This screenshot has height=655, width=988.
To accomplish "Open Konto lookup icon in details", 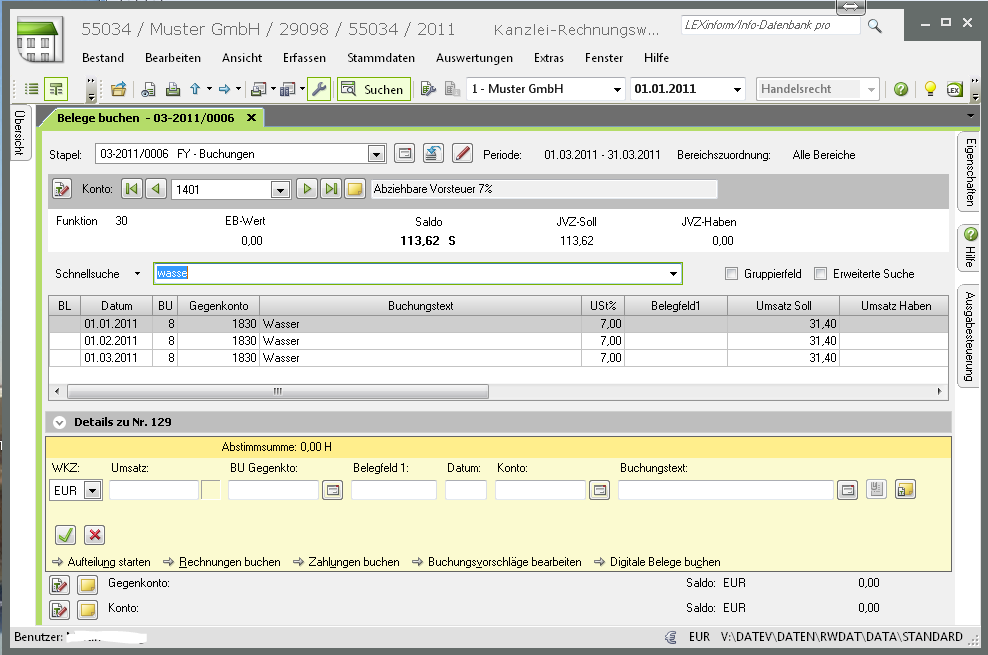I will click(x=599, y=490).
